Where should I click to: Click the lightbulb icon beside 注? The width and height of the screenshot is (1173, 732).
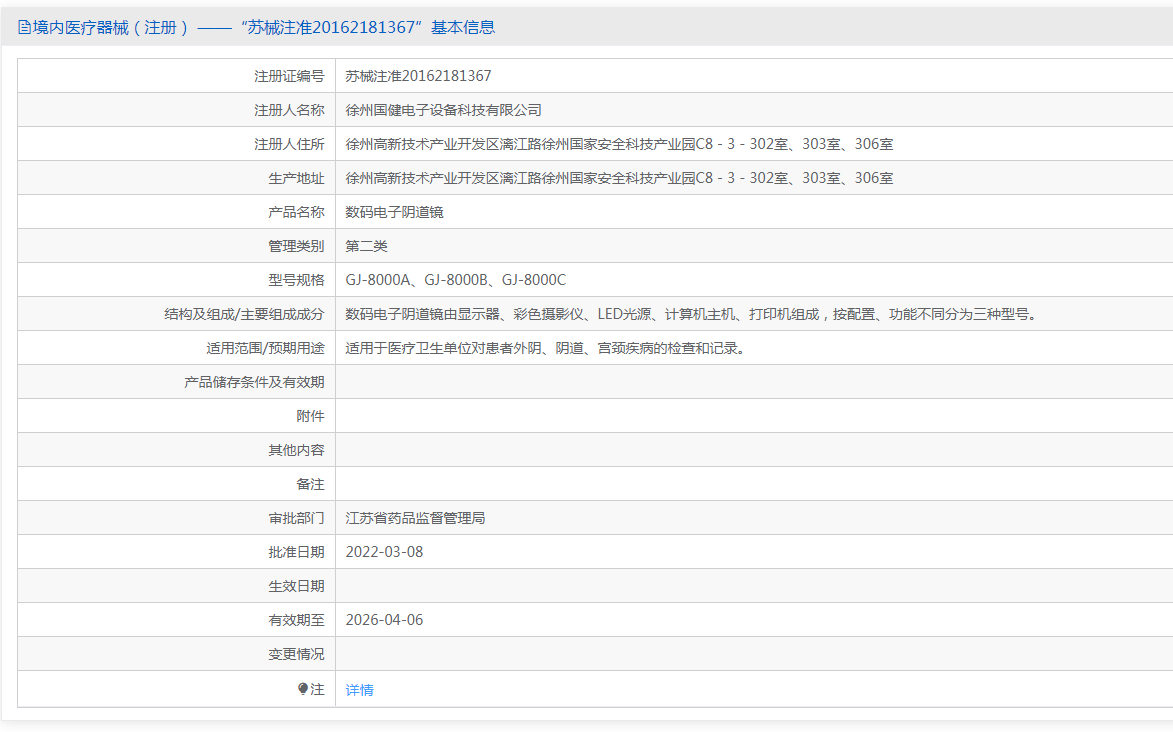303,689
